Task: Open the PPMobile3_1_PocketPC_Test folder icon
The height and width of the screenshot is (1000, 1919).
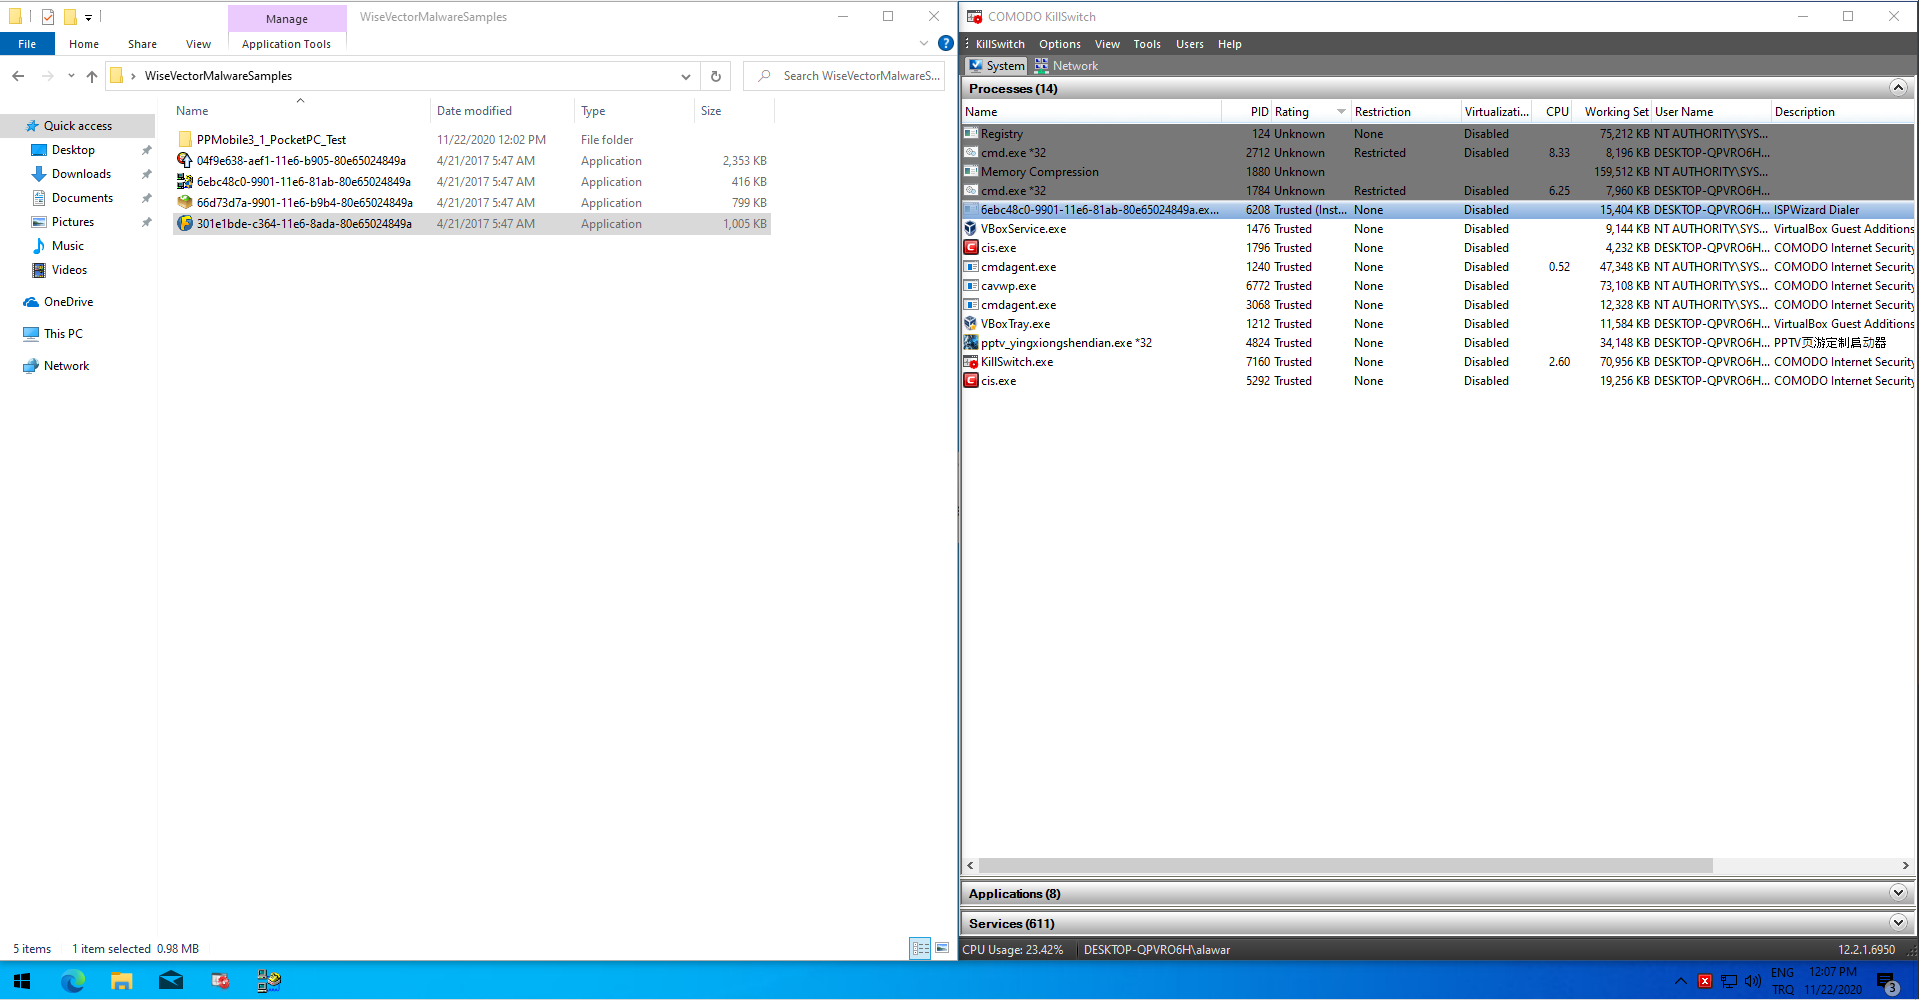Action: tap(184, 140)
